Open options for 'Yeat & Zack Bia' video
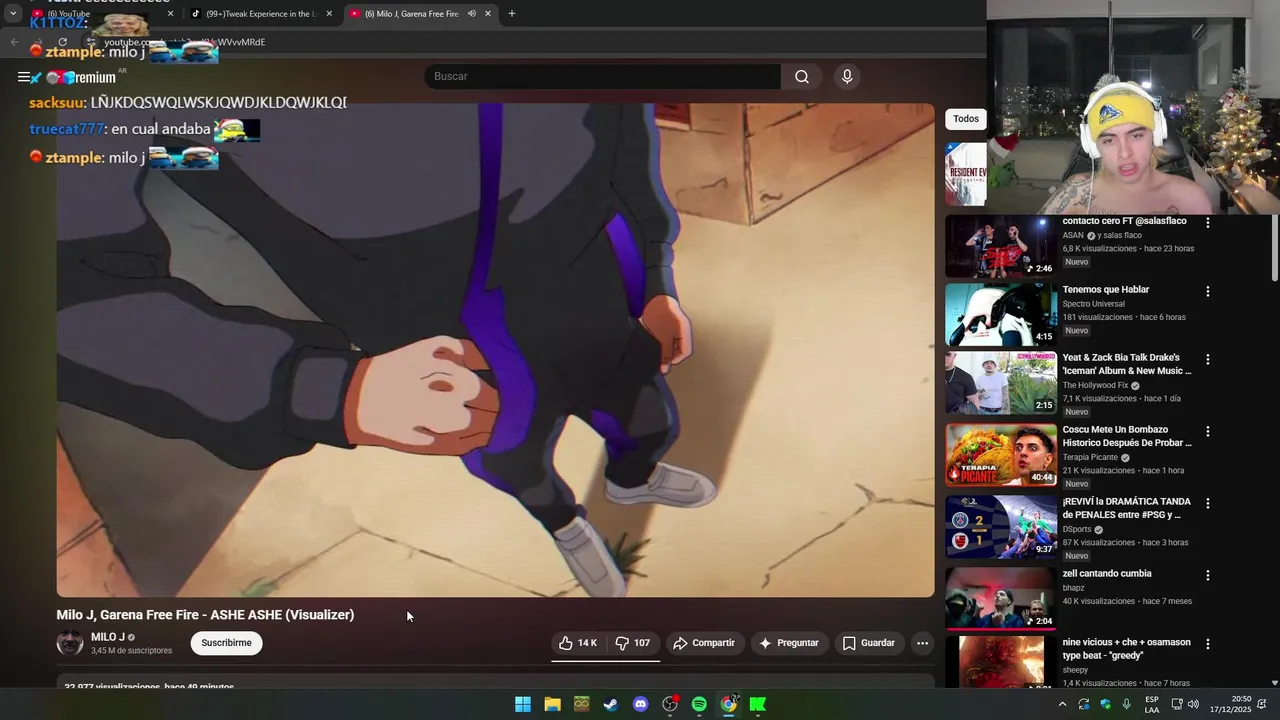 click(x=1208, y=360)
